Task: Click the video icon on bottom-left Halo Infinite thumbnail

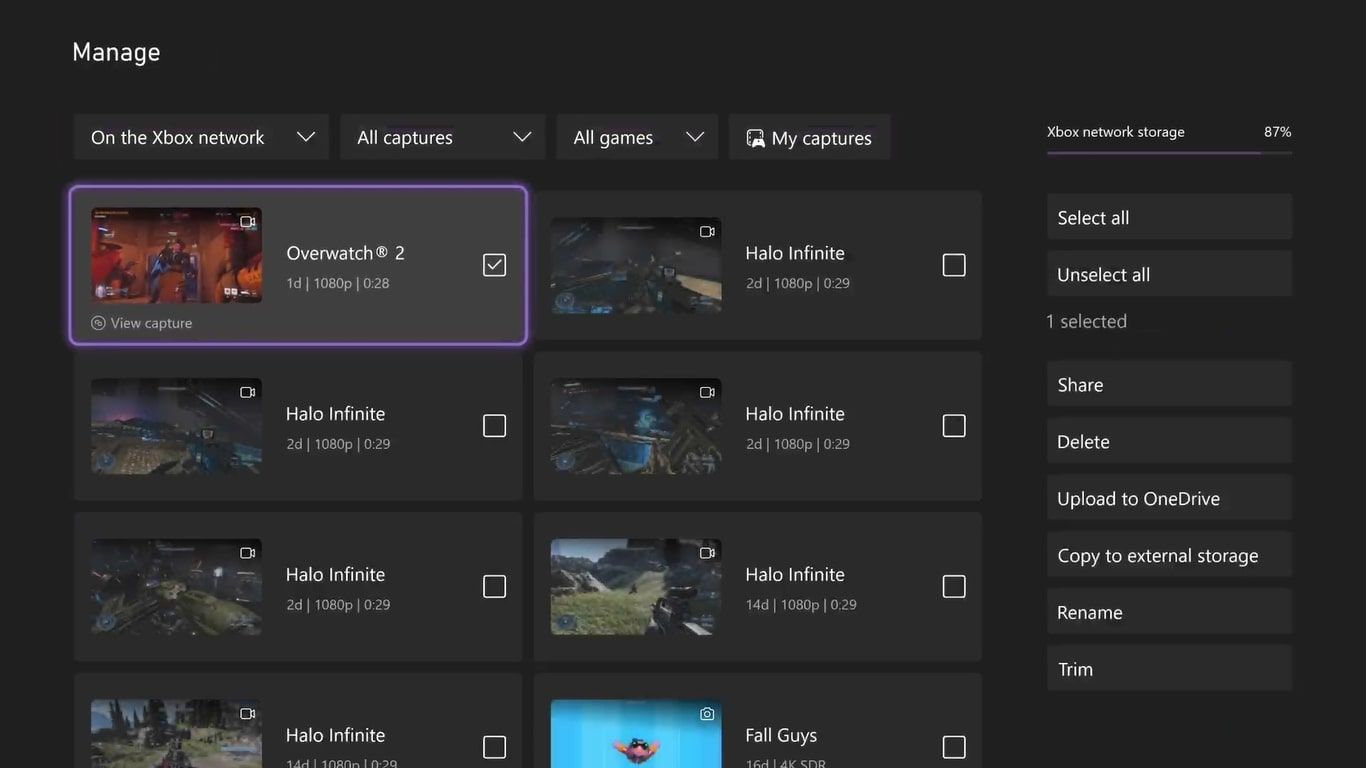Action: point(245,713)
